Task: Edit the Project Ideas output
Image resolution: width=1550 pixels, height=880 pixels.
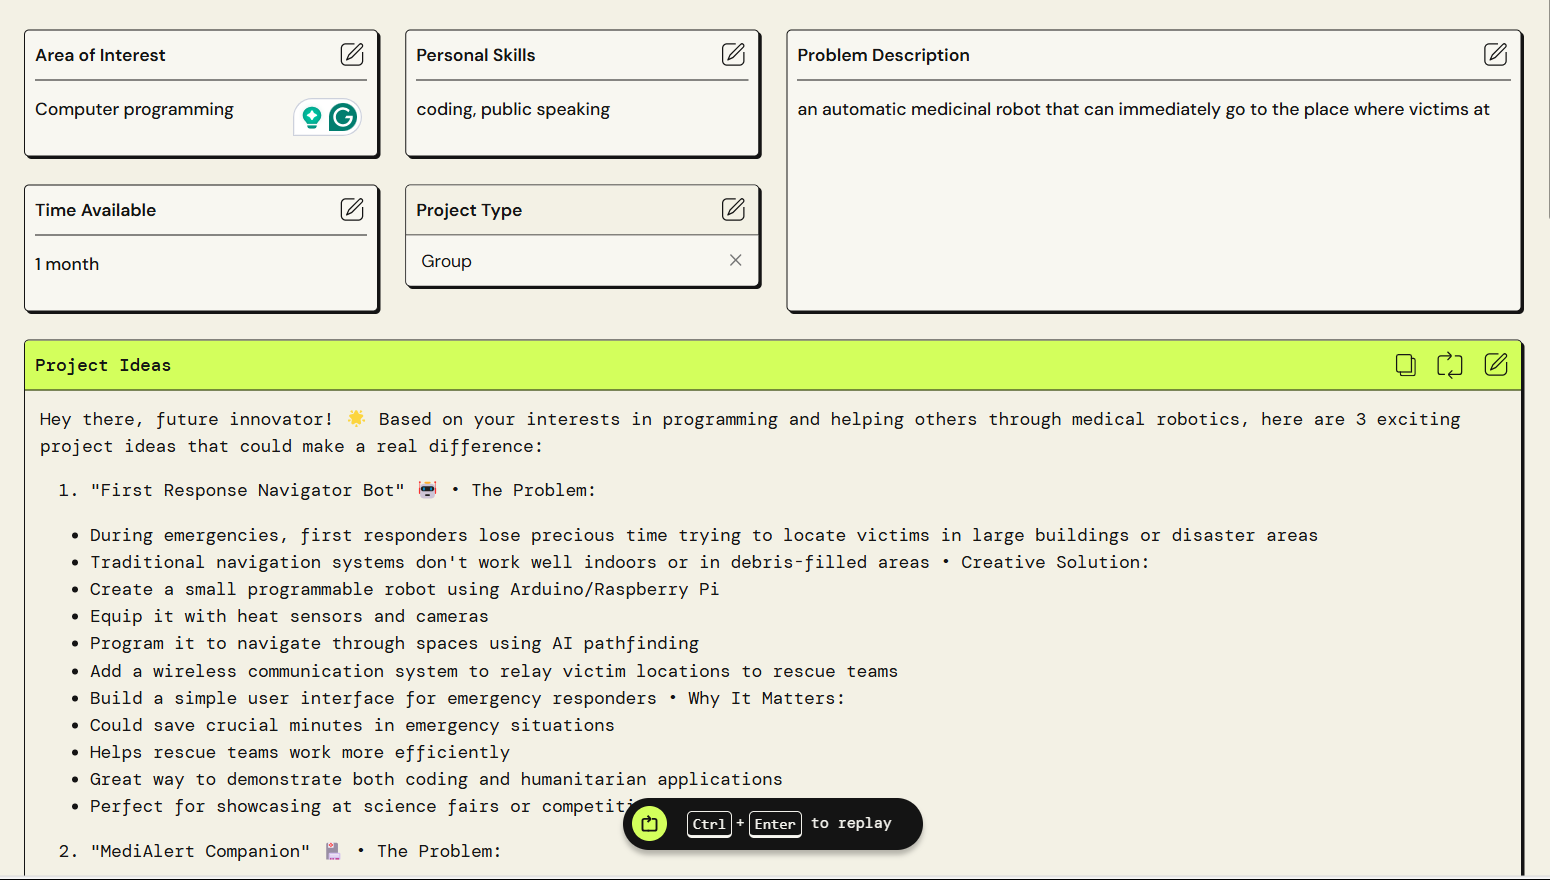Action: click(1496, 365)
